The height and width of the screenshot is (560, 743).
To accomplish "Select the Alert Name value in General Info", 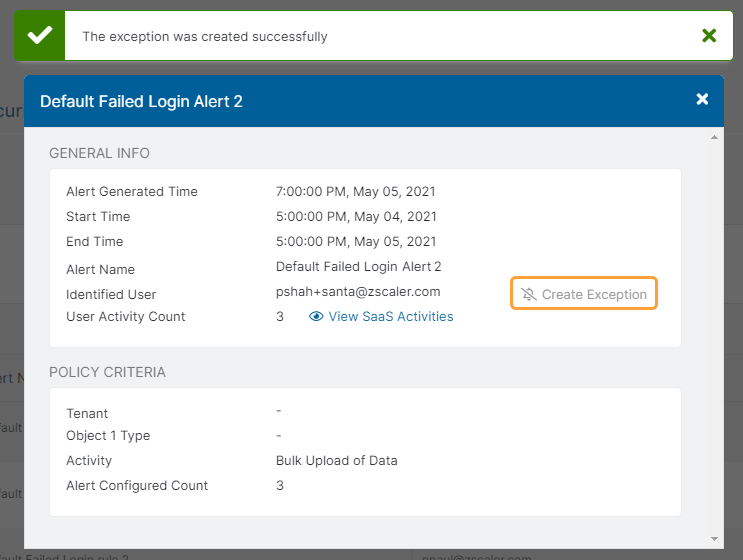I will point(359,267).
